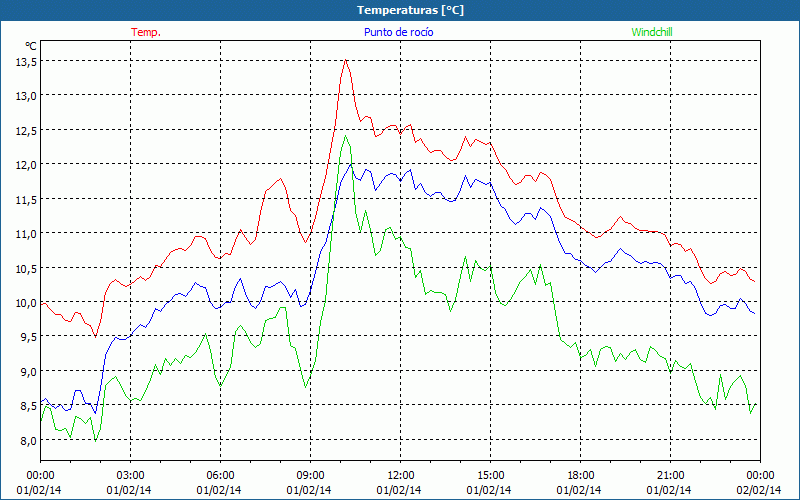Select the blue Punto de rocío legend label

pos(398,32)
